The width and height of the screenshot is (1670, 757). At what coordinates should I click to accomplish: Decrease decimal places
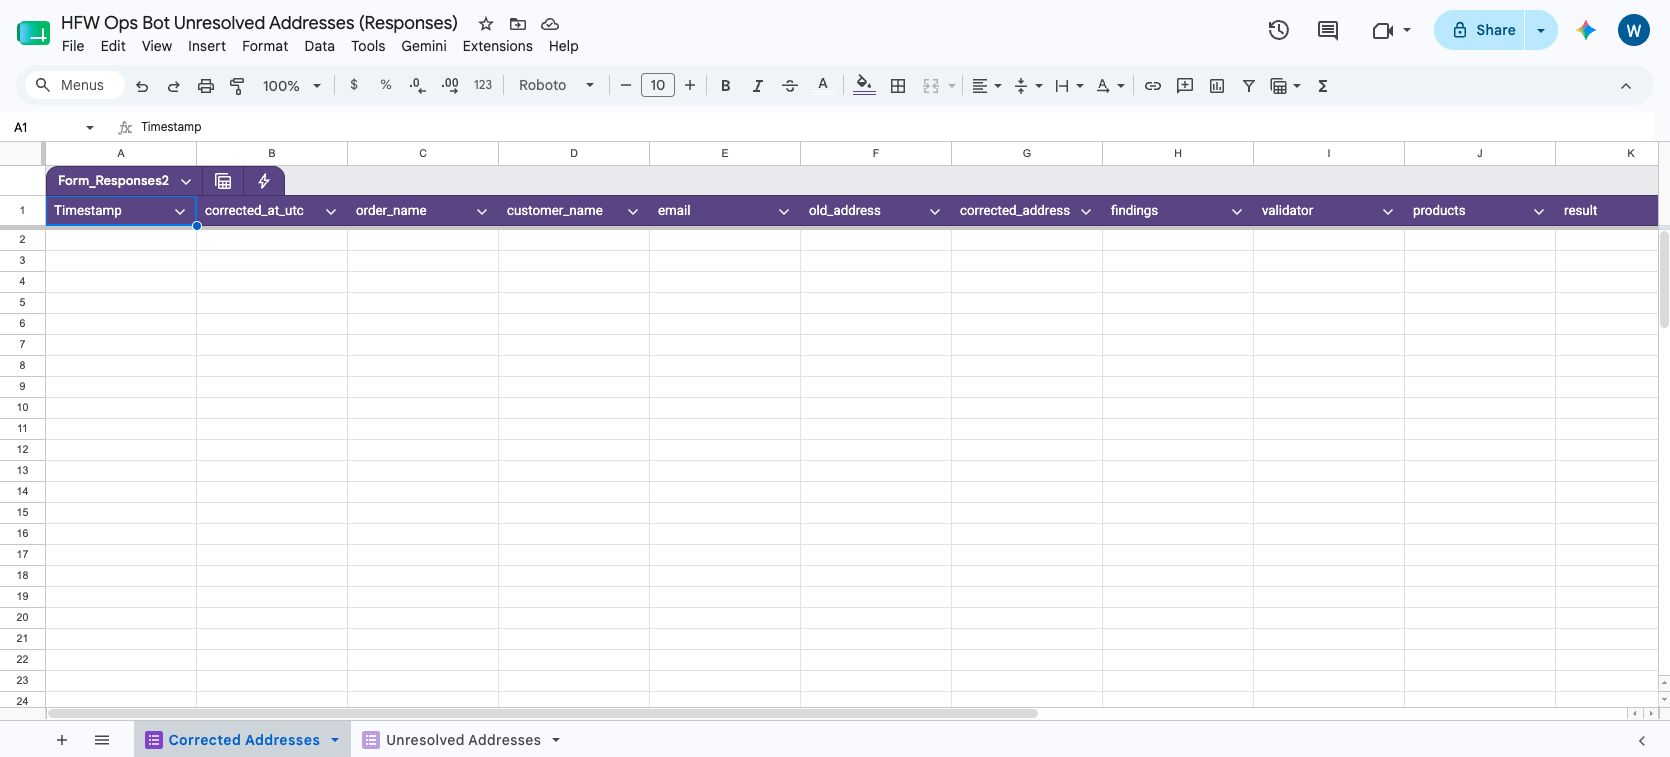point(418,85)
